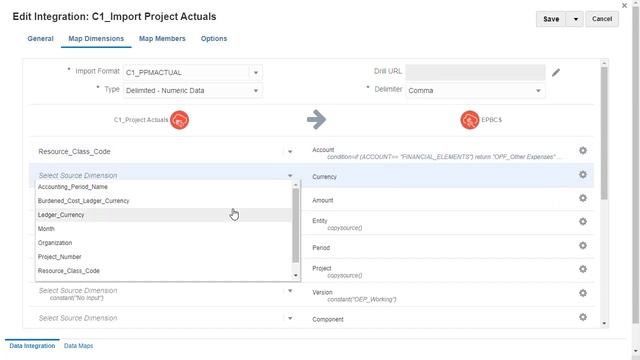Click the Drill URL input field

(x=475, y=72)
